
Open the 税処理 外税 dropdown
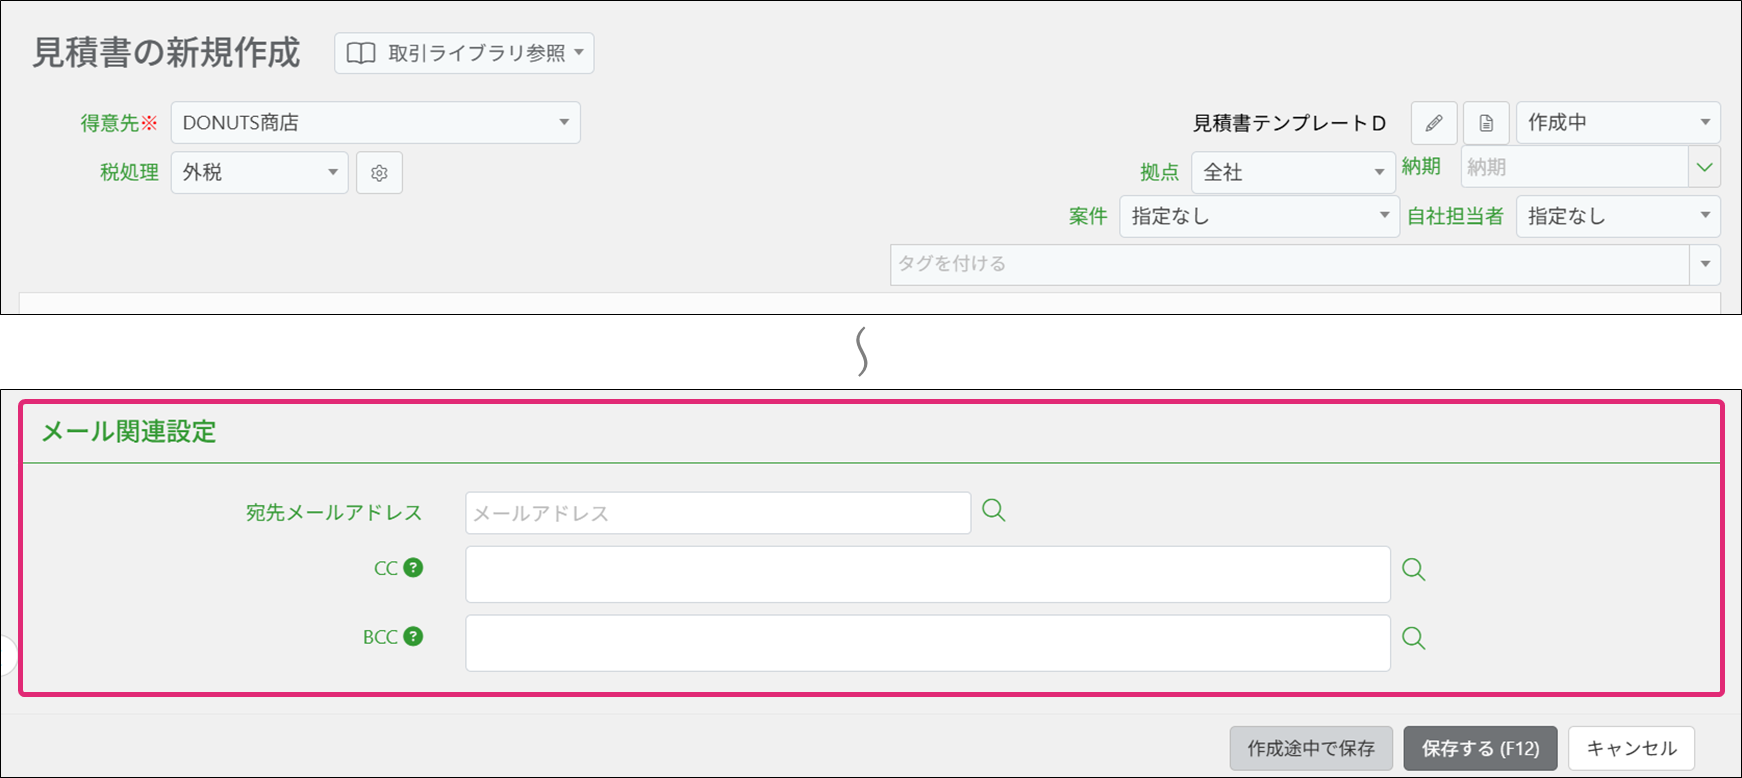(259, 173)
